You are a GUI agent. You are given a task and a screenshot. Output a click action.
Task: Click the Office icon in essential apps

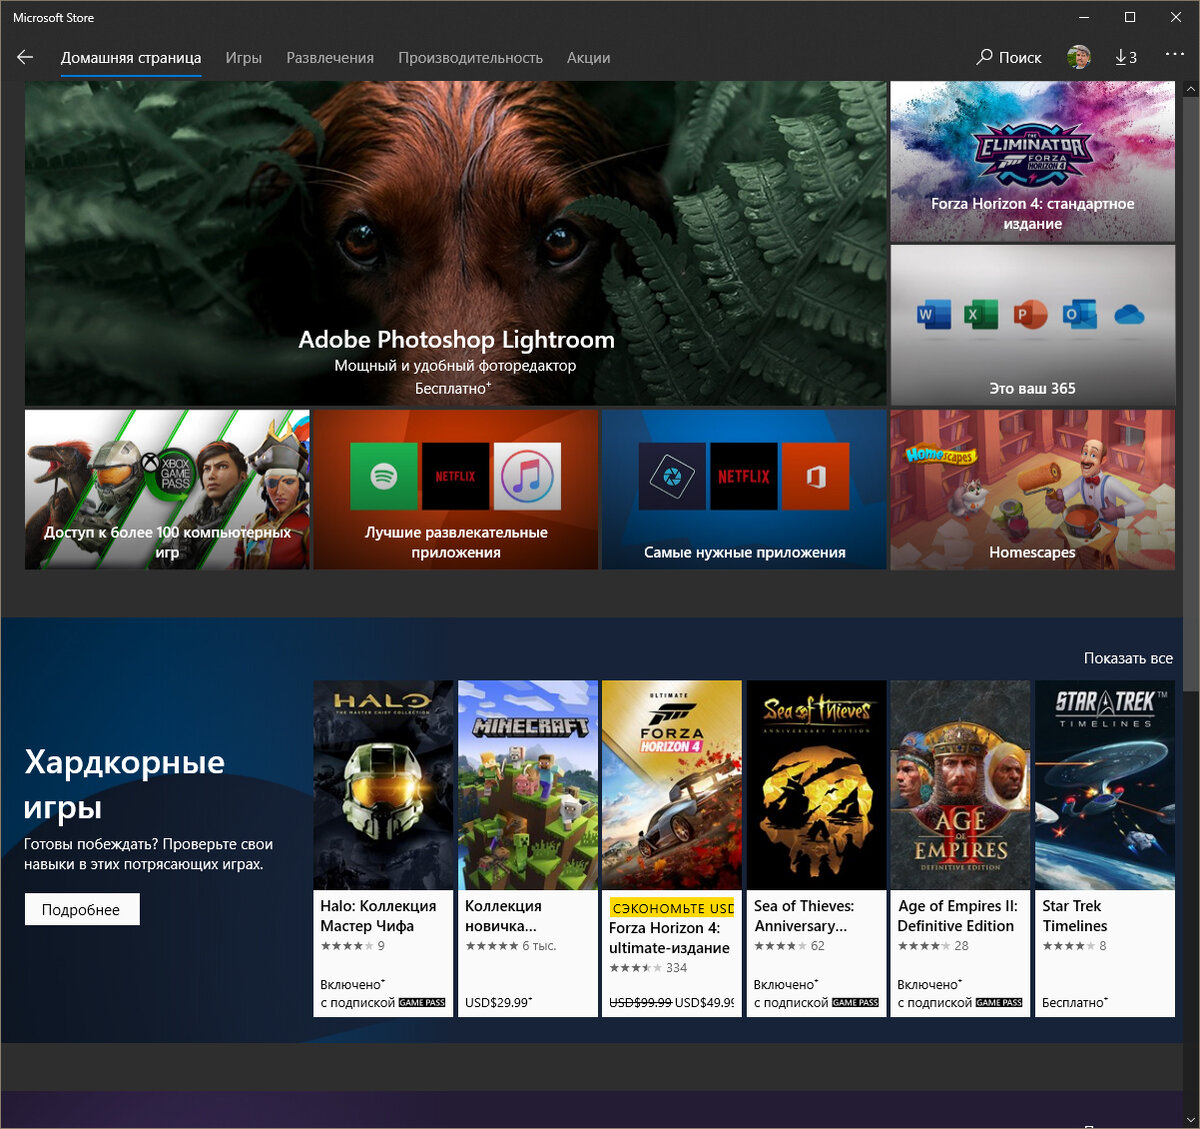tap(816, 477)
